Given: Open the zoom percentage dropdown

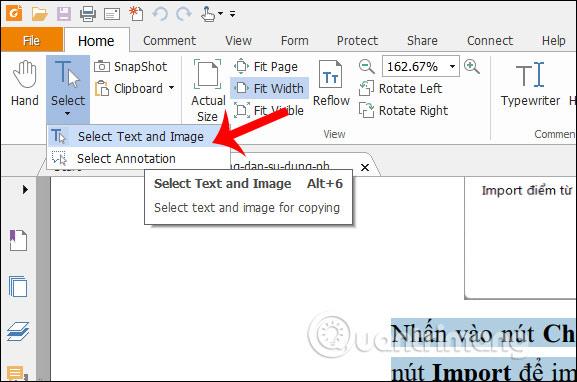Looking at the screenshot, I should click(x=452, y=67).
